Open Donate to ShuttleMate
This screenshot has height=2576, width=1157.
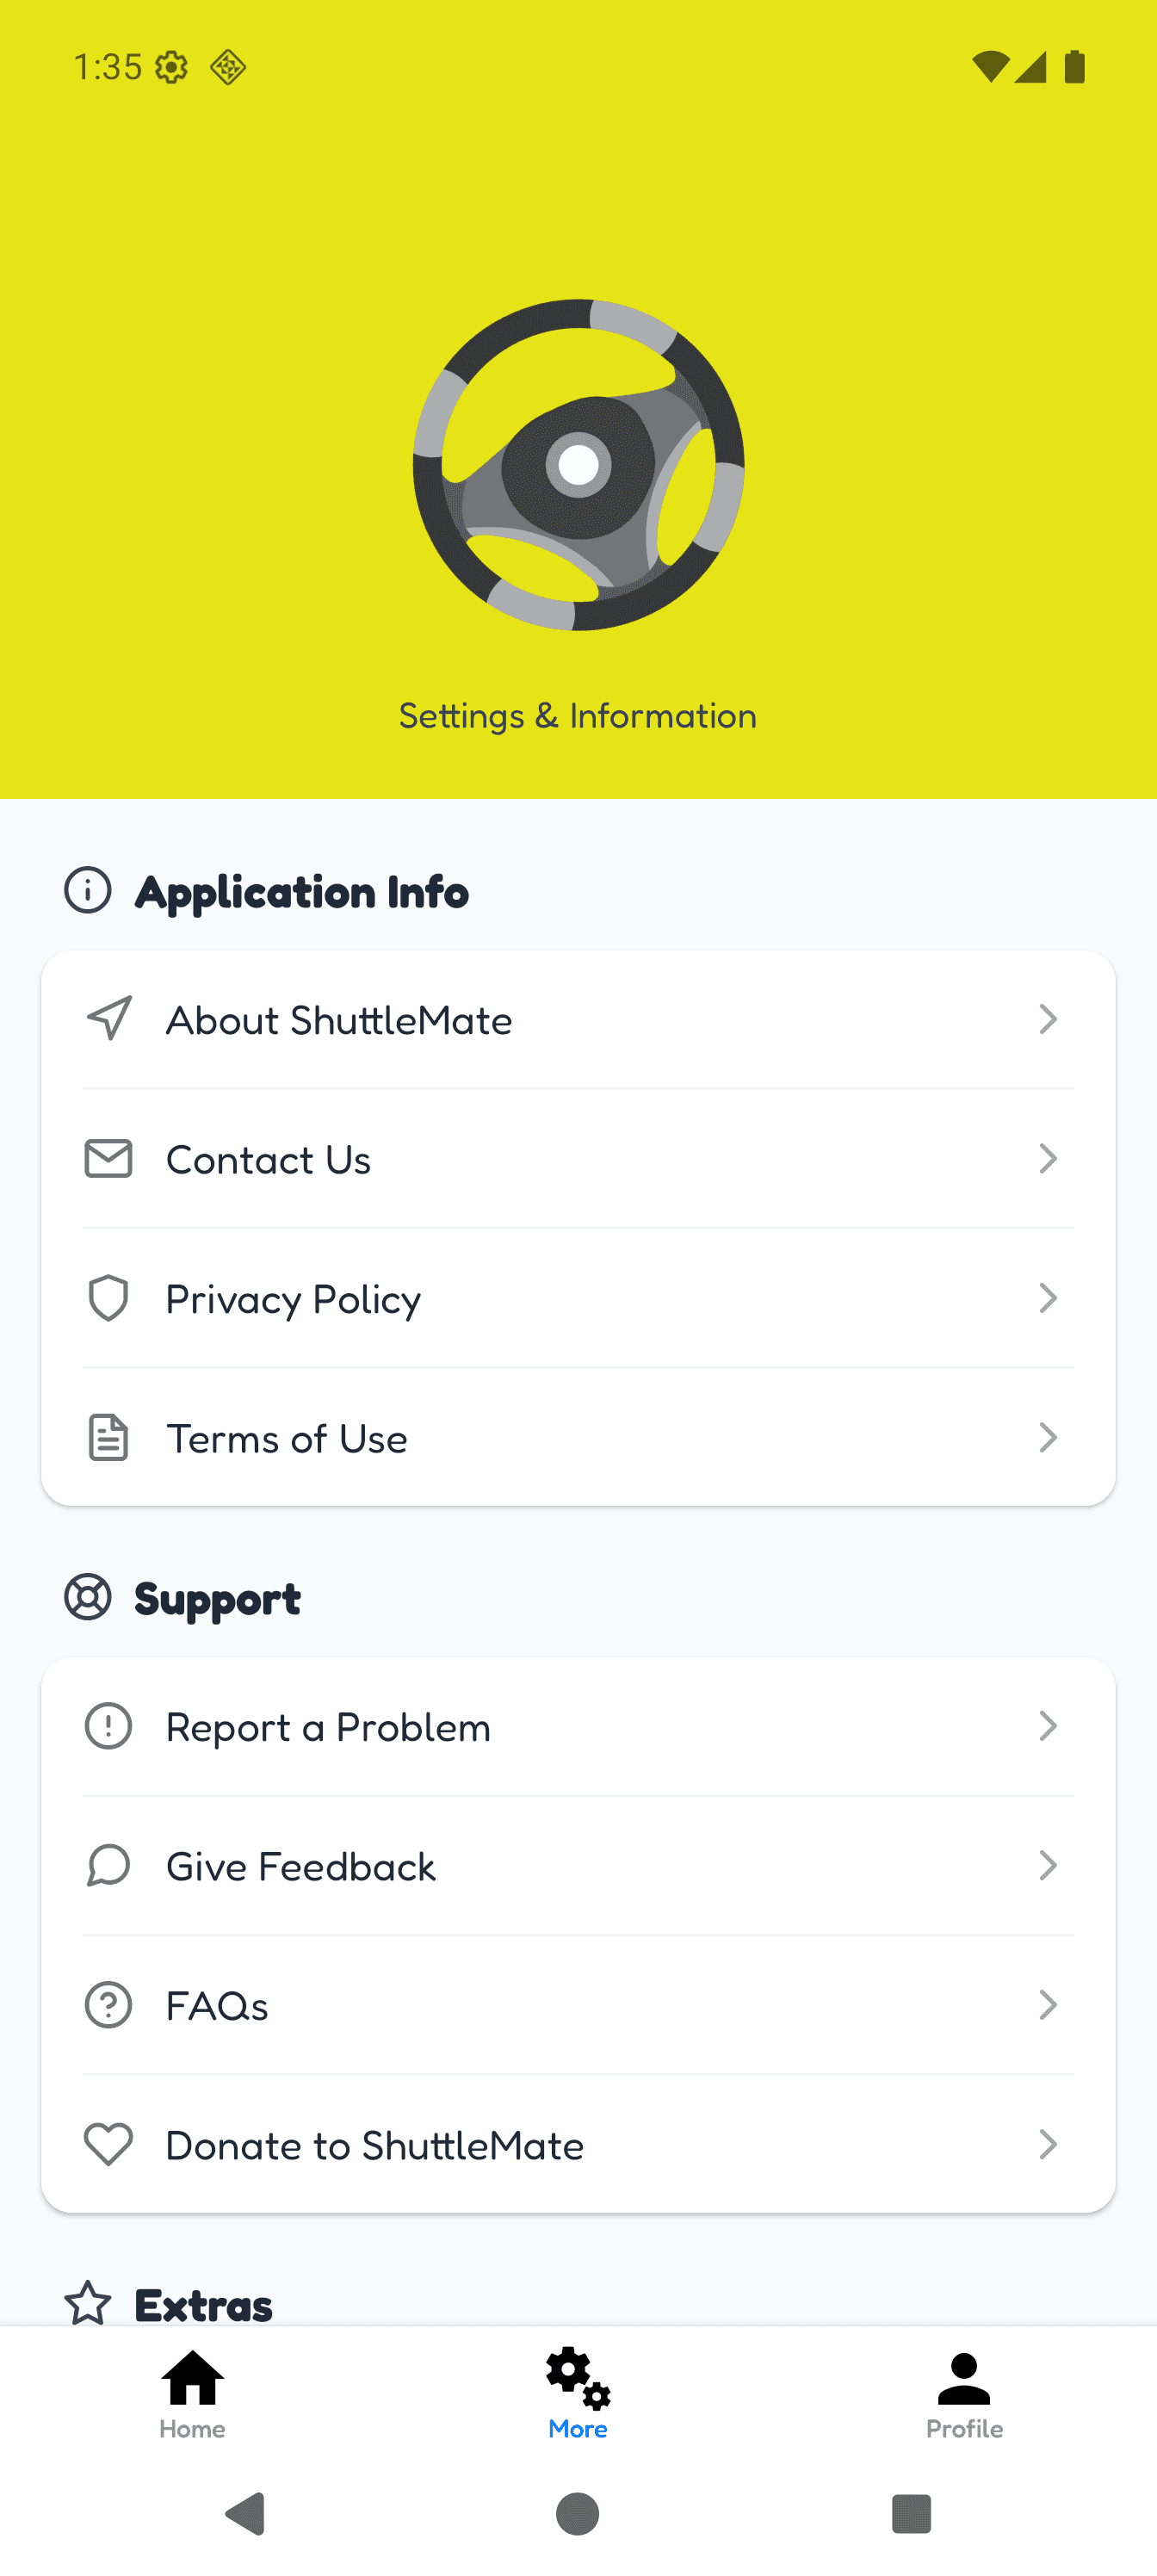(x=578, y=2144)
